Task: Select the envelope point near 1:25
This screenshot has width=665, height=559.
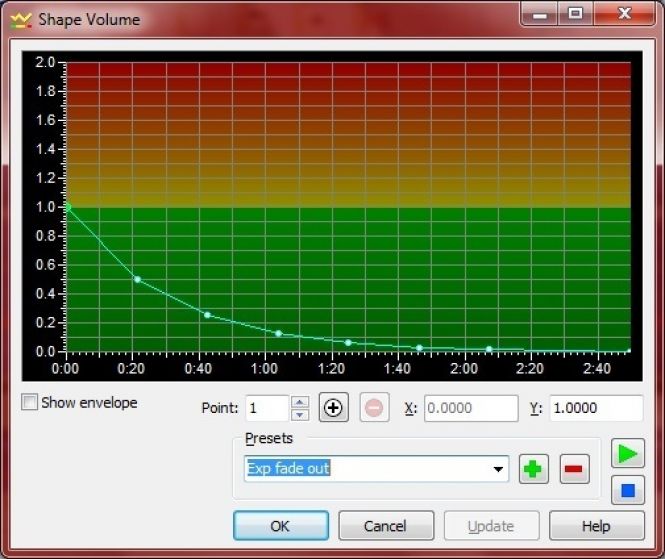Action: 348,342
